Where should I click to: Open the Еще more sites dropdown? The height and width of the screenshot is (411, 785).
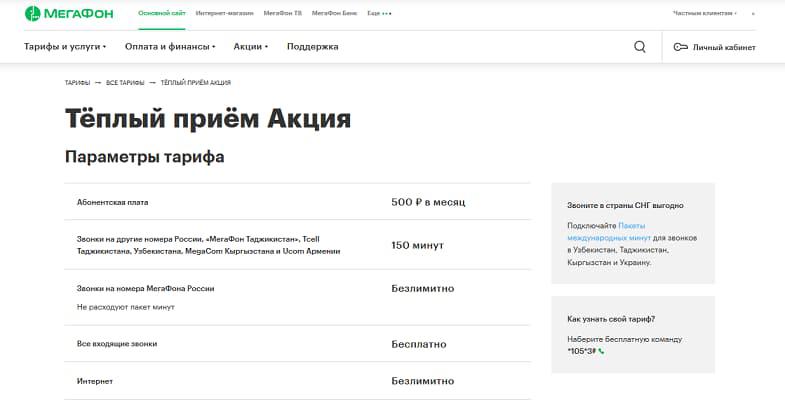(379, 14)
